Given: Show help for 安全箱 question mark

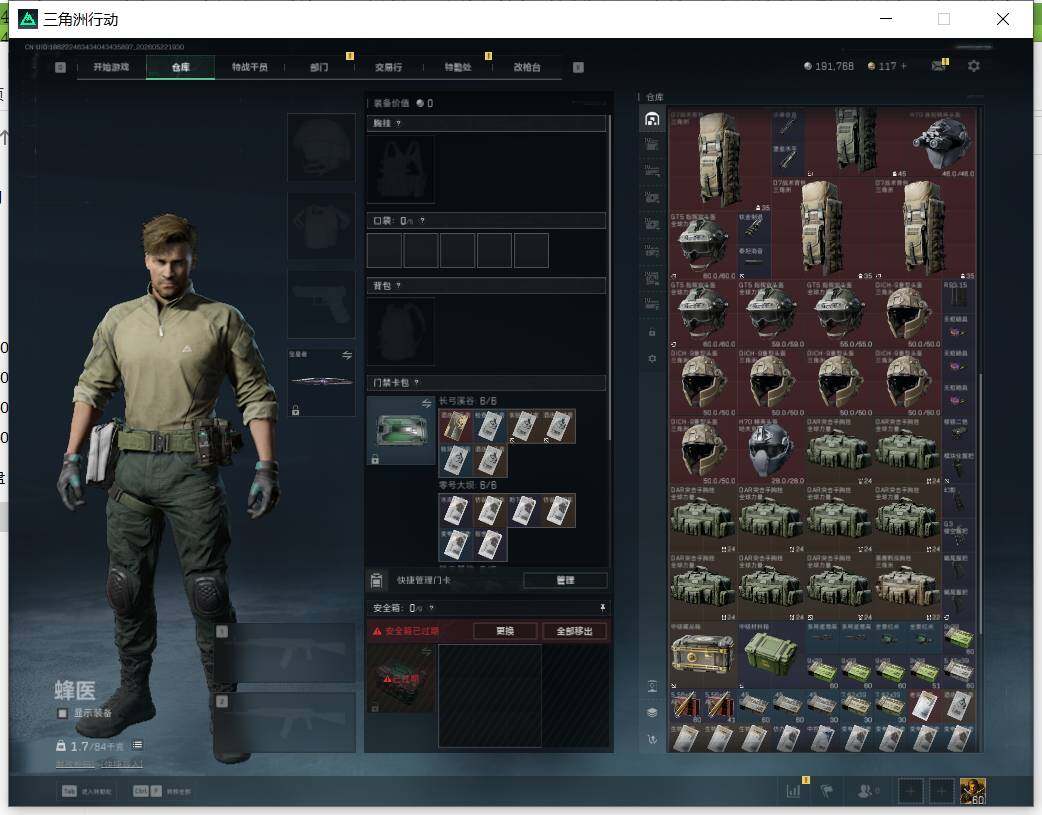Looking at the screenshot, I should coord(431,608).
